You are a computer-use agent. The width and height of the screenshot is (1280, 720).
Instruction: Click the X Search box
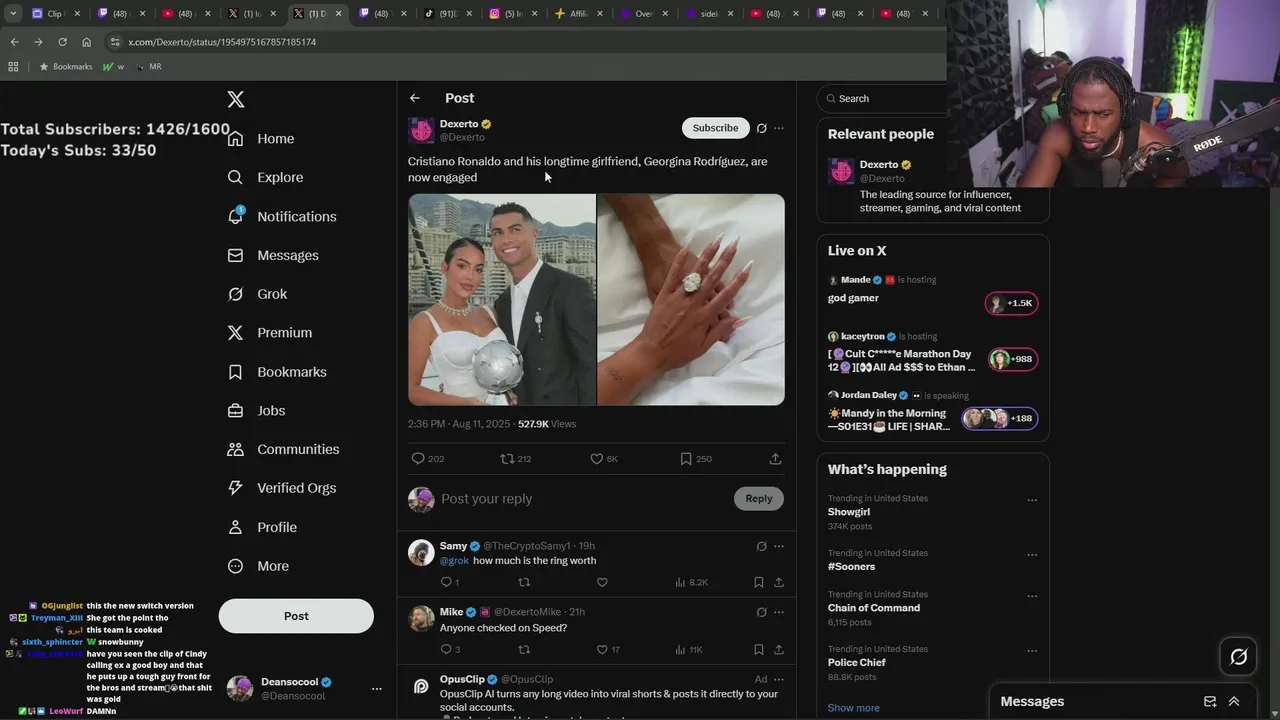[884, 99]
